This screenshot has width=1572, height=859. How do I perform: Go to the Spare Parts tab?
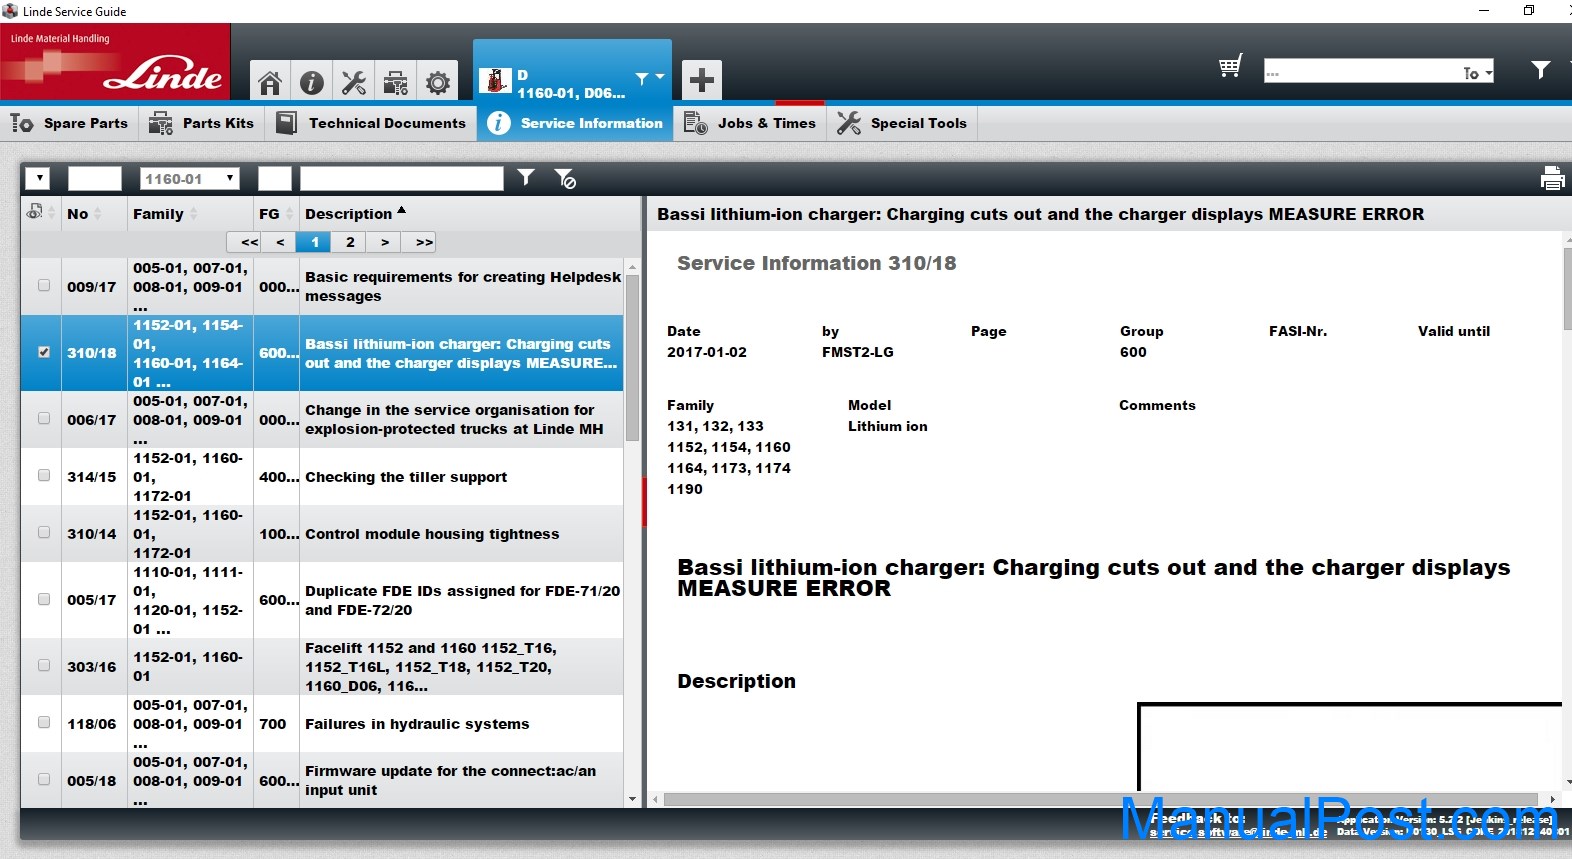click(69, 123)
